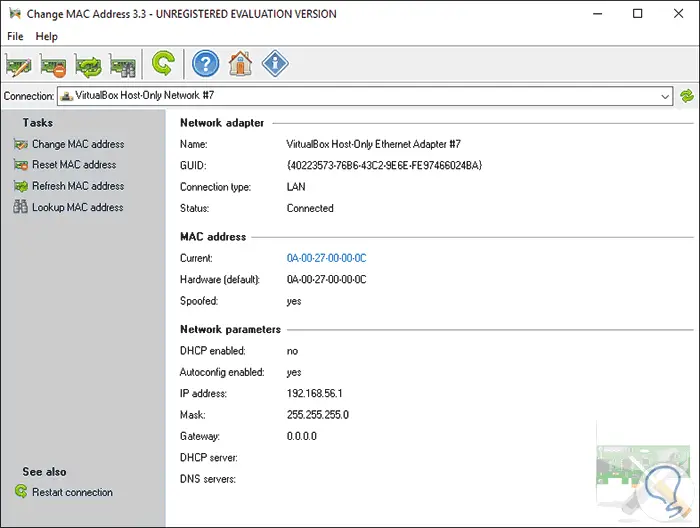Click the Reset MAC address toolbar icon
The image size is (700, 528).
[x=53, y=65]
